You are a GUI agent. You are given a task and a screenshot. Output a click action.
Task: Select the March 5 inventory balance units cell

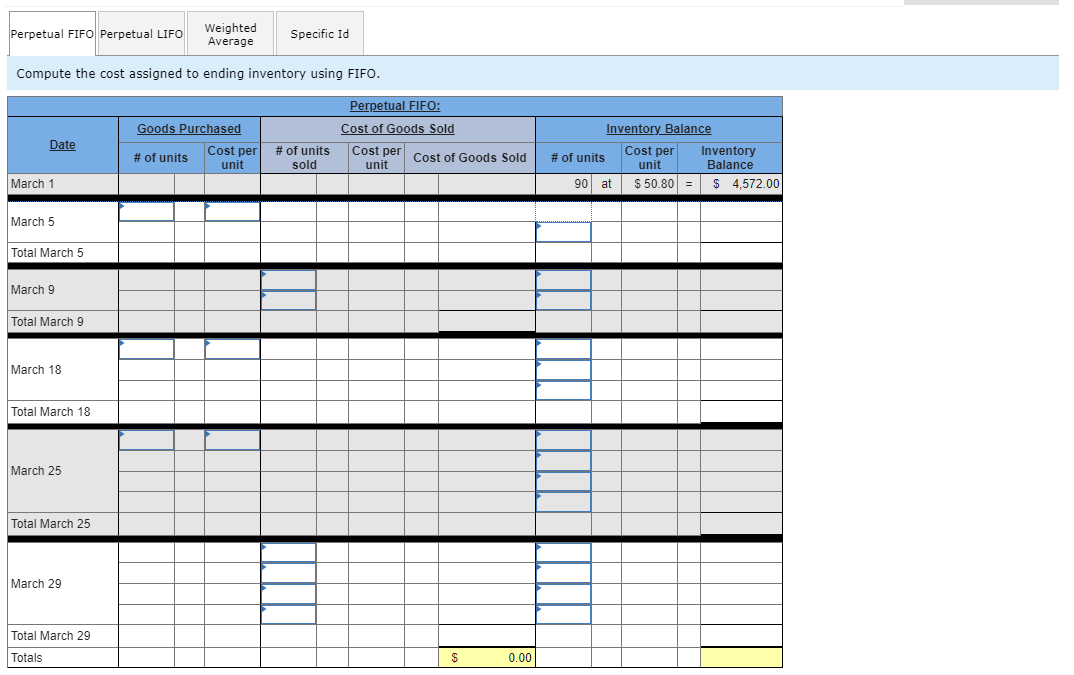(563, 231)
